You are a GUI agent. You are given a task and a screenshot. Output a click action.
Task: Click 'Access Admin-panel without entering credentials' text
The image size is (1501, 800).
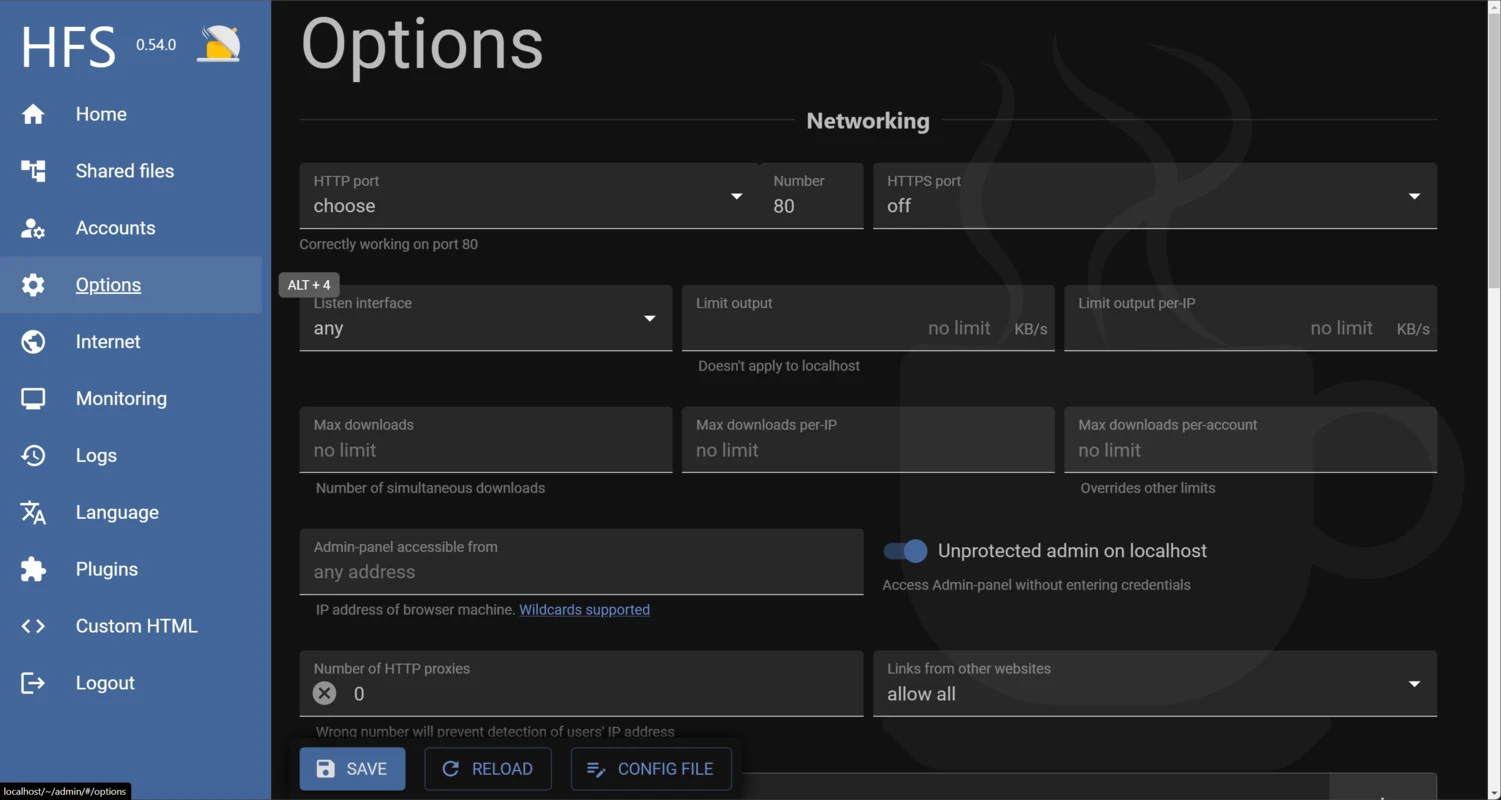[1036, 585]
